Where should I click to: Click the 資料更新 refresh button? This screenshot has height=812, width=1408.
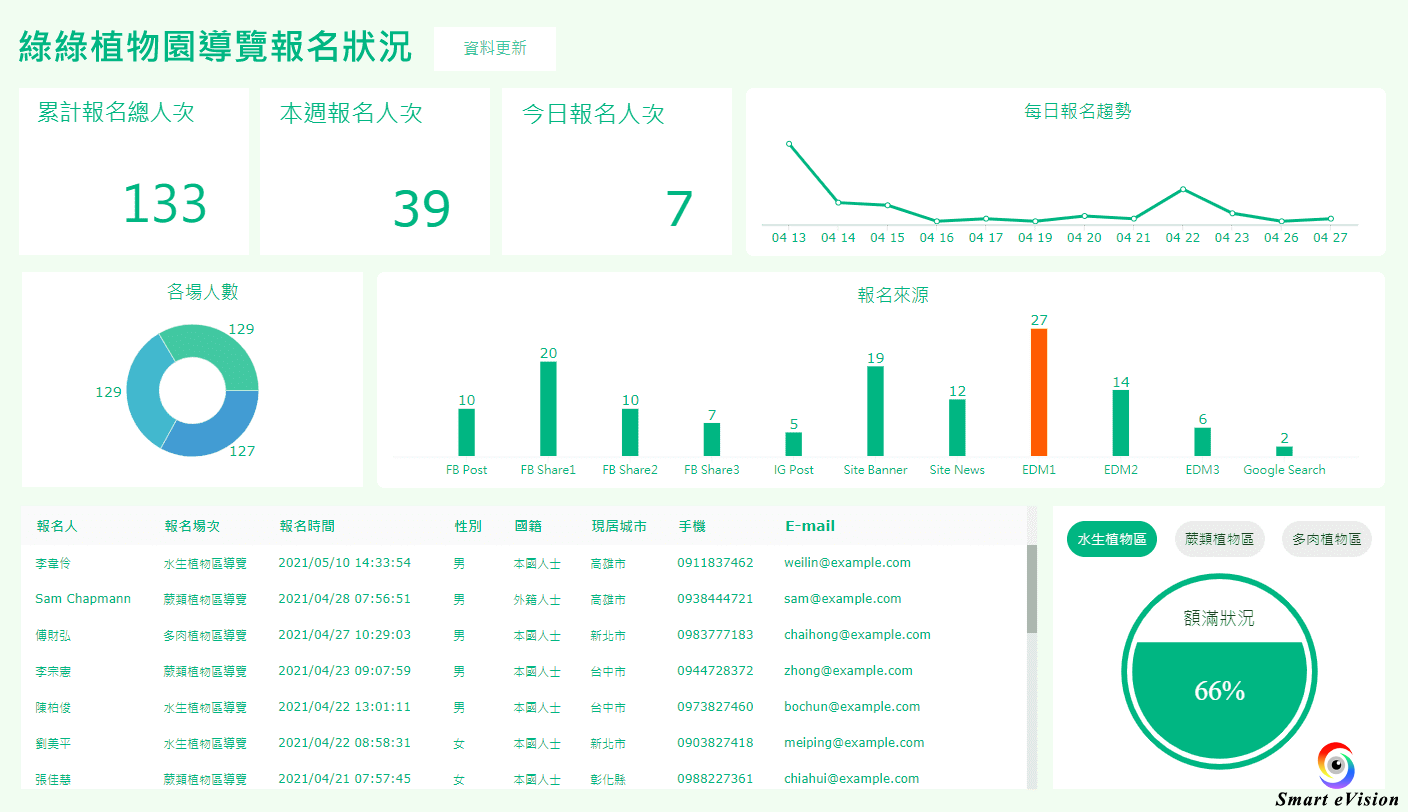[x=495, y=49]
